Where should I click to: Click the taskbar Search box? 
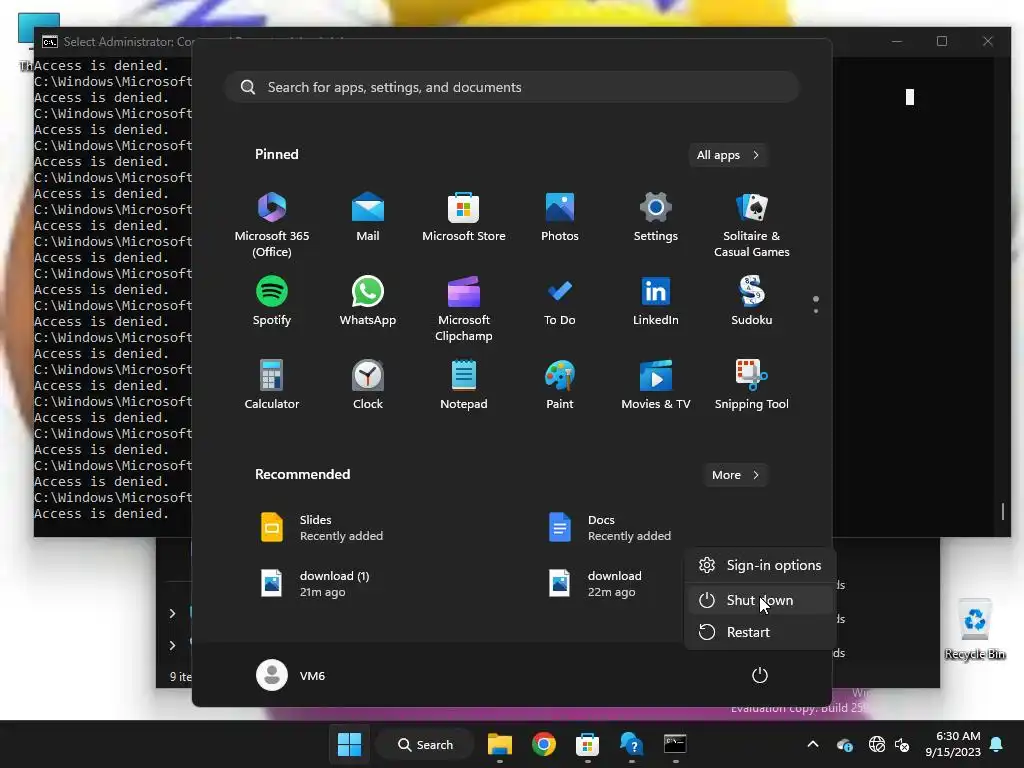pyautogui.click(x=425, y=744)
